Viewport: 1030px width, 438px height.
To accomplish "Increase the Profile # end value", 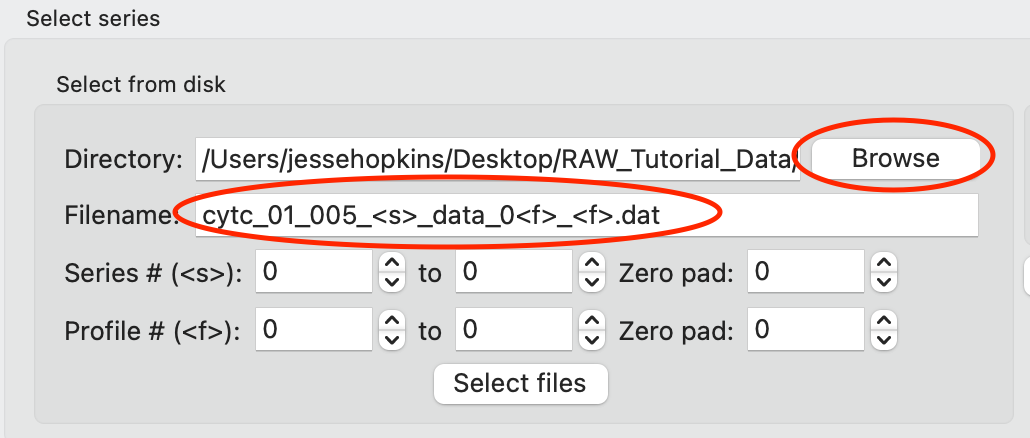I will 592,320.
